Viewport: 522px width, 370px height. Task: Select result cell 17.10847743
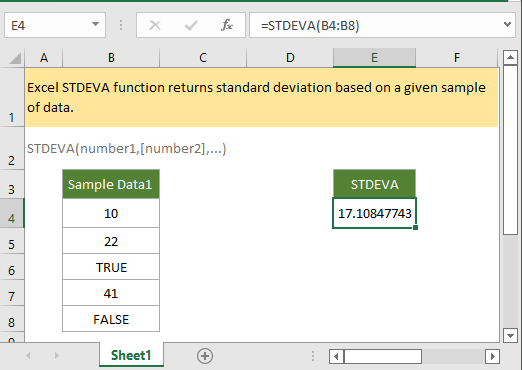pyautogui.click(x=374, y=213)
